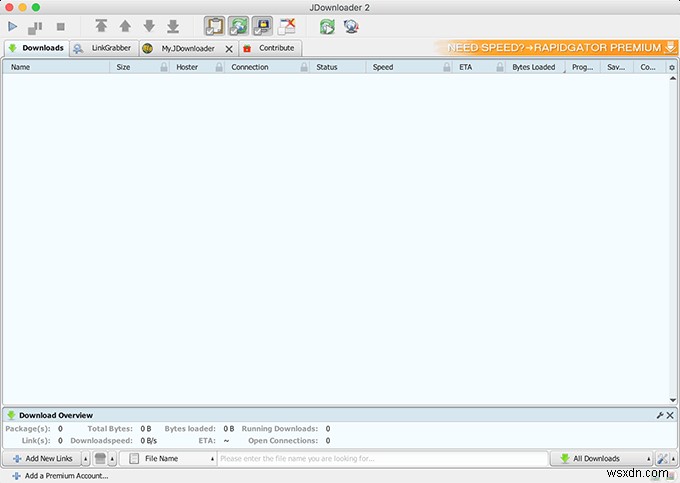Click the Prog... column header

coord(582,67)
